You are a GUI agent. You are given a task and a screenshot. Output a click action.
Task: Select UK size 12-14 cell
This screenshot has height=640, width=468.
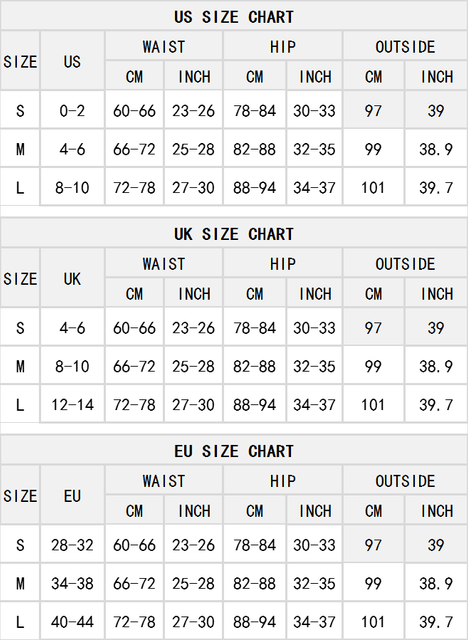(72, 405)
